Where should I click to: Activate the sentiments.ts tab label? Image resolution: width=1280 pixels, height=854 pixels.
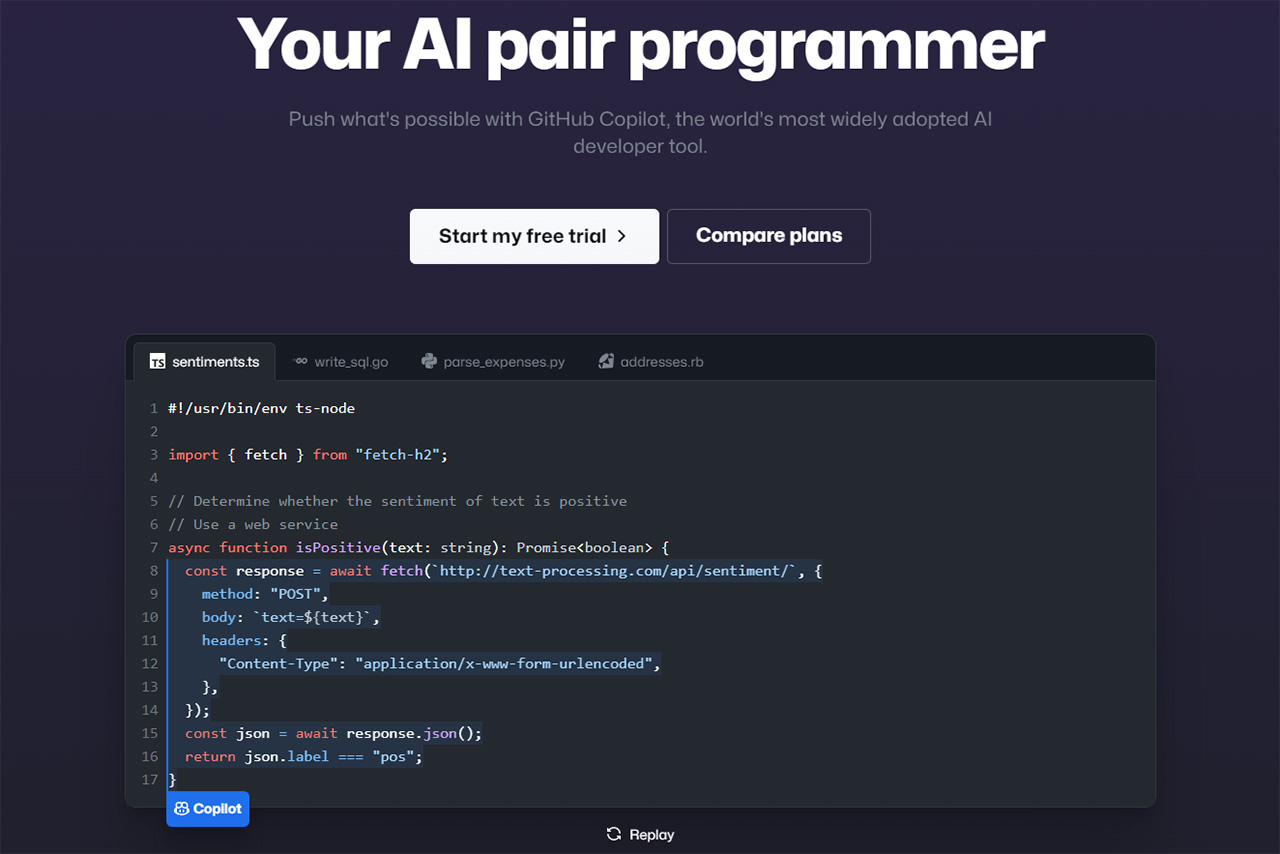[215, 362]
